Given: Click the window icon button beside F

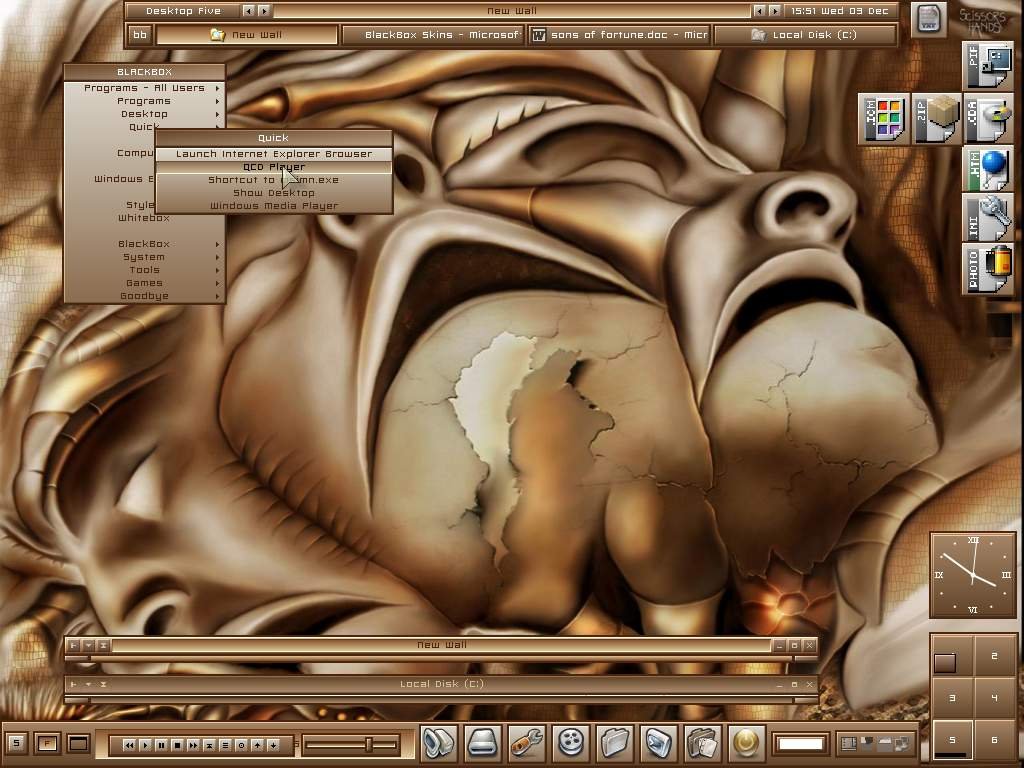Looking at the screenshot, I should 78,743.
